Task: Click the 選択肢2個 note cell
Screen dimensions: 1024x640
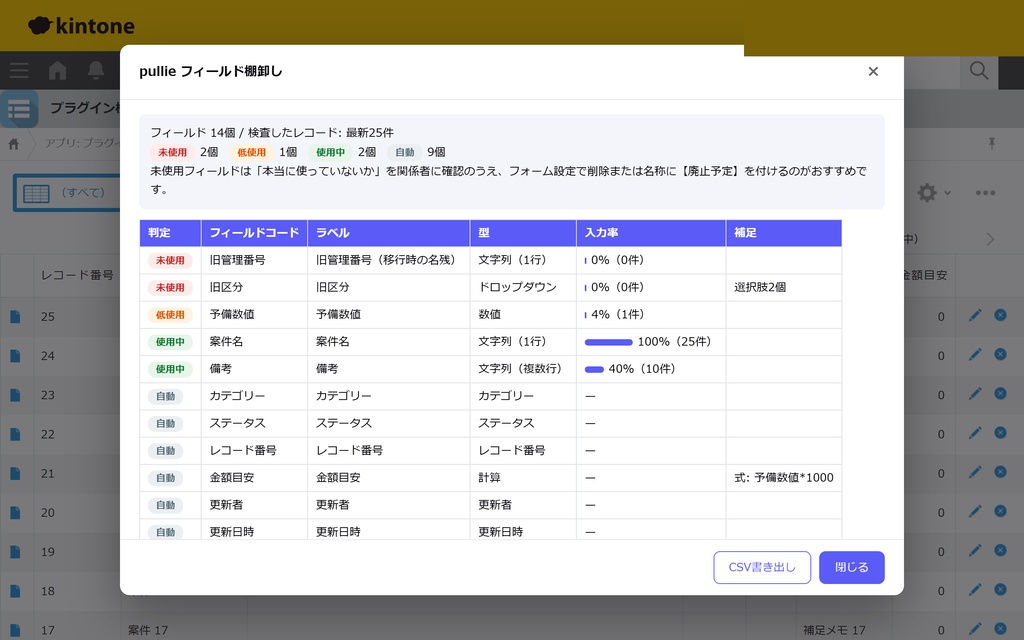Action: coord(784,288)
